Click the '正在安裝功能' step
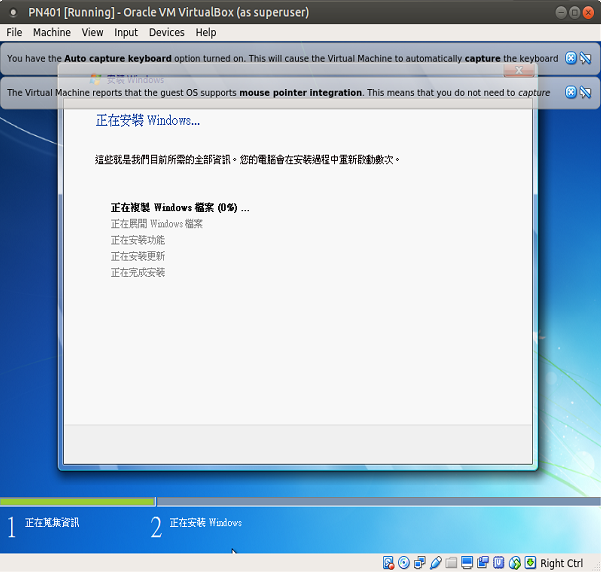Viewport: 601px width, 572px height. click(x=138, y=240)
